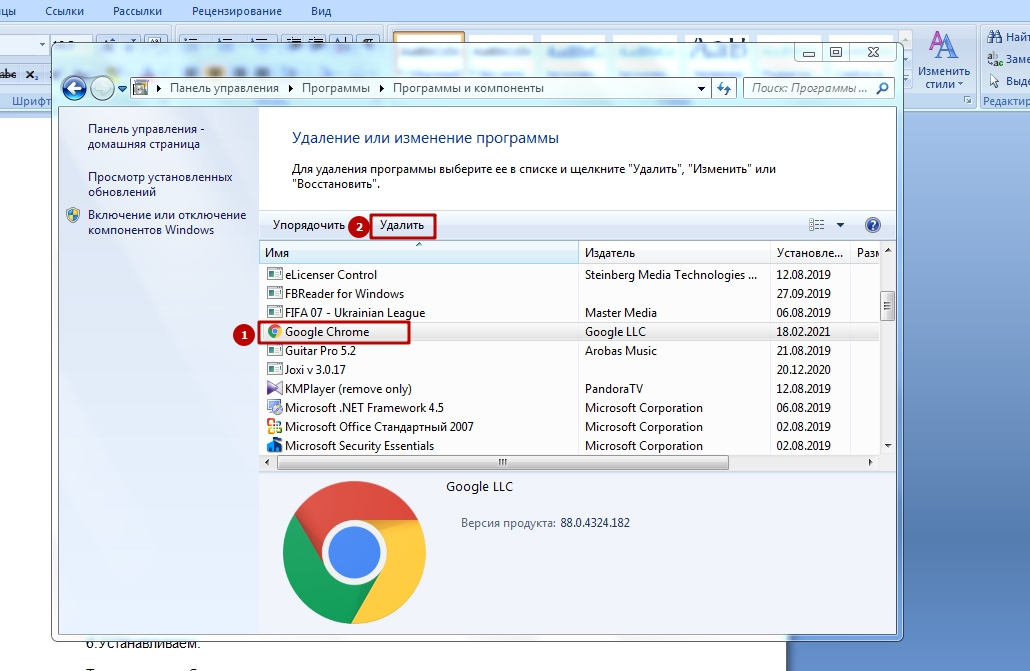Select the Microsoft Security Essentials icon
The width and height of the screenshot is (1030, 671).
274,446
